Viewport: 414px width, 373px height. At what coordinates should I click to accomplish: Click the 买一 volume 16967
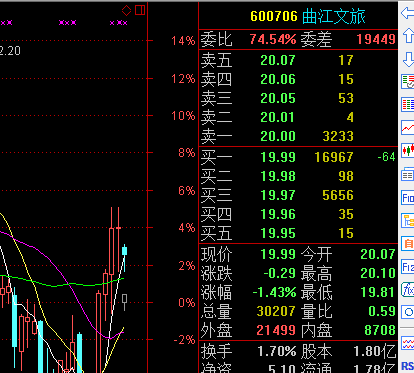pyautogui.click(x=334, y=157)
